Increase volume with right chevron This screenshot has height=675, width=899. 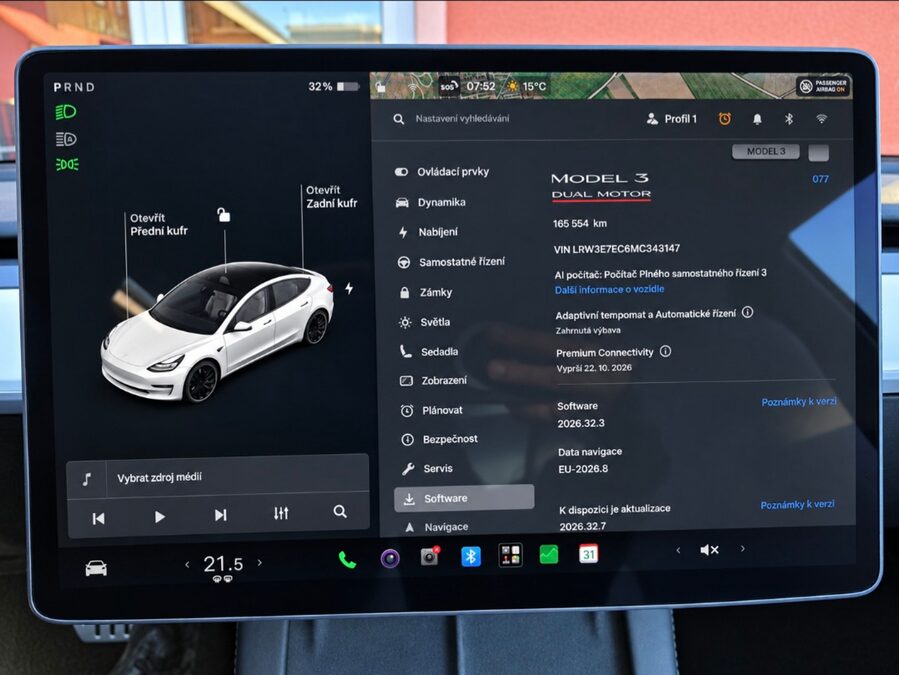tap(742, 548)
